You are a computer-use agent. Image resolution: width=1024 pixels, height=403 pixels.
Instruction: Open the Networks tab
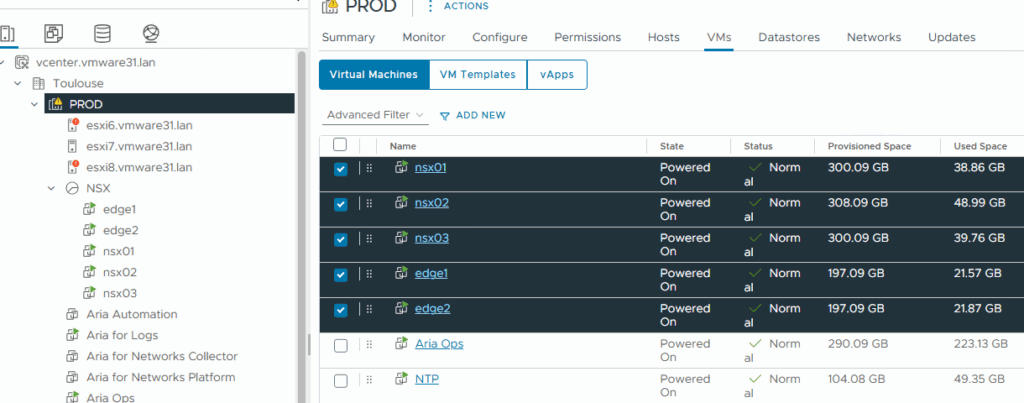[874, 37]
